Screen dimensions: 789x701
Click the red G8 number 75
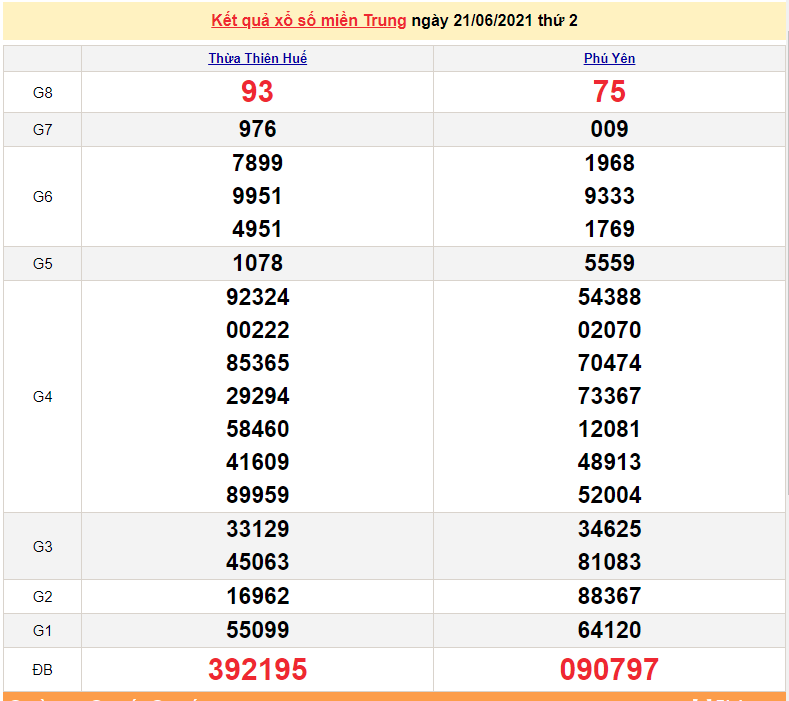click(x=609, y=92)
